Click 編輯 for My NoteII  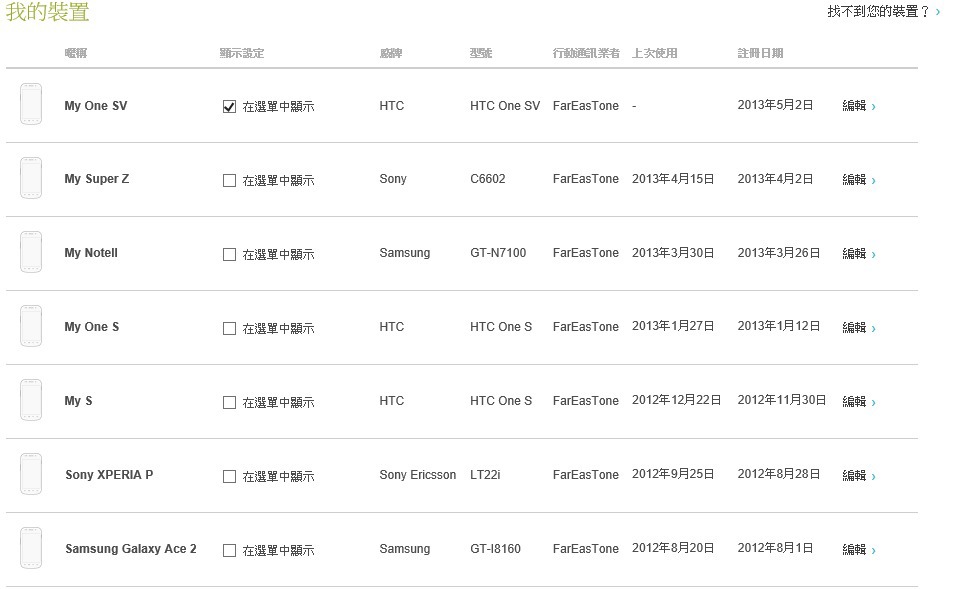858,254
